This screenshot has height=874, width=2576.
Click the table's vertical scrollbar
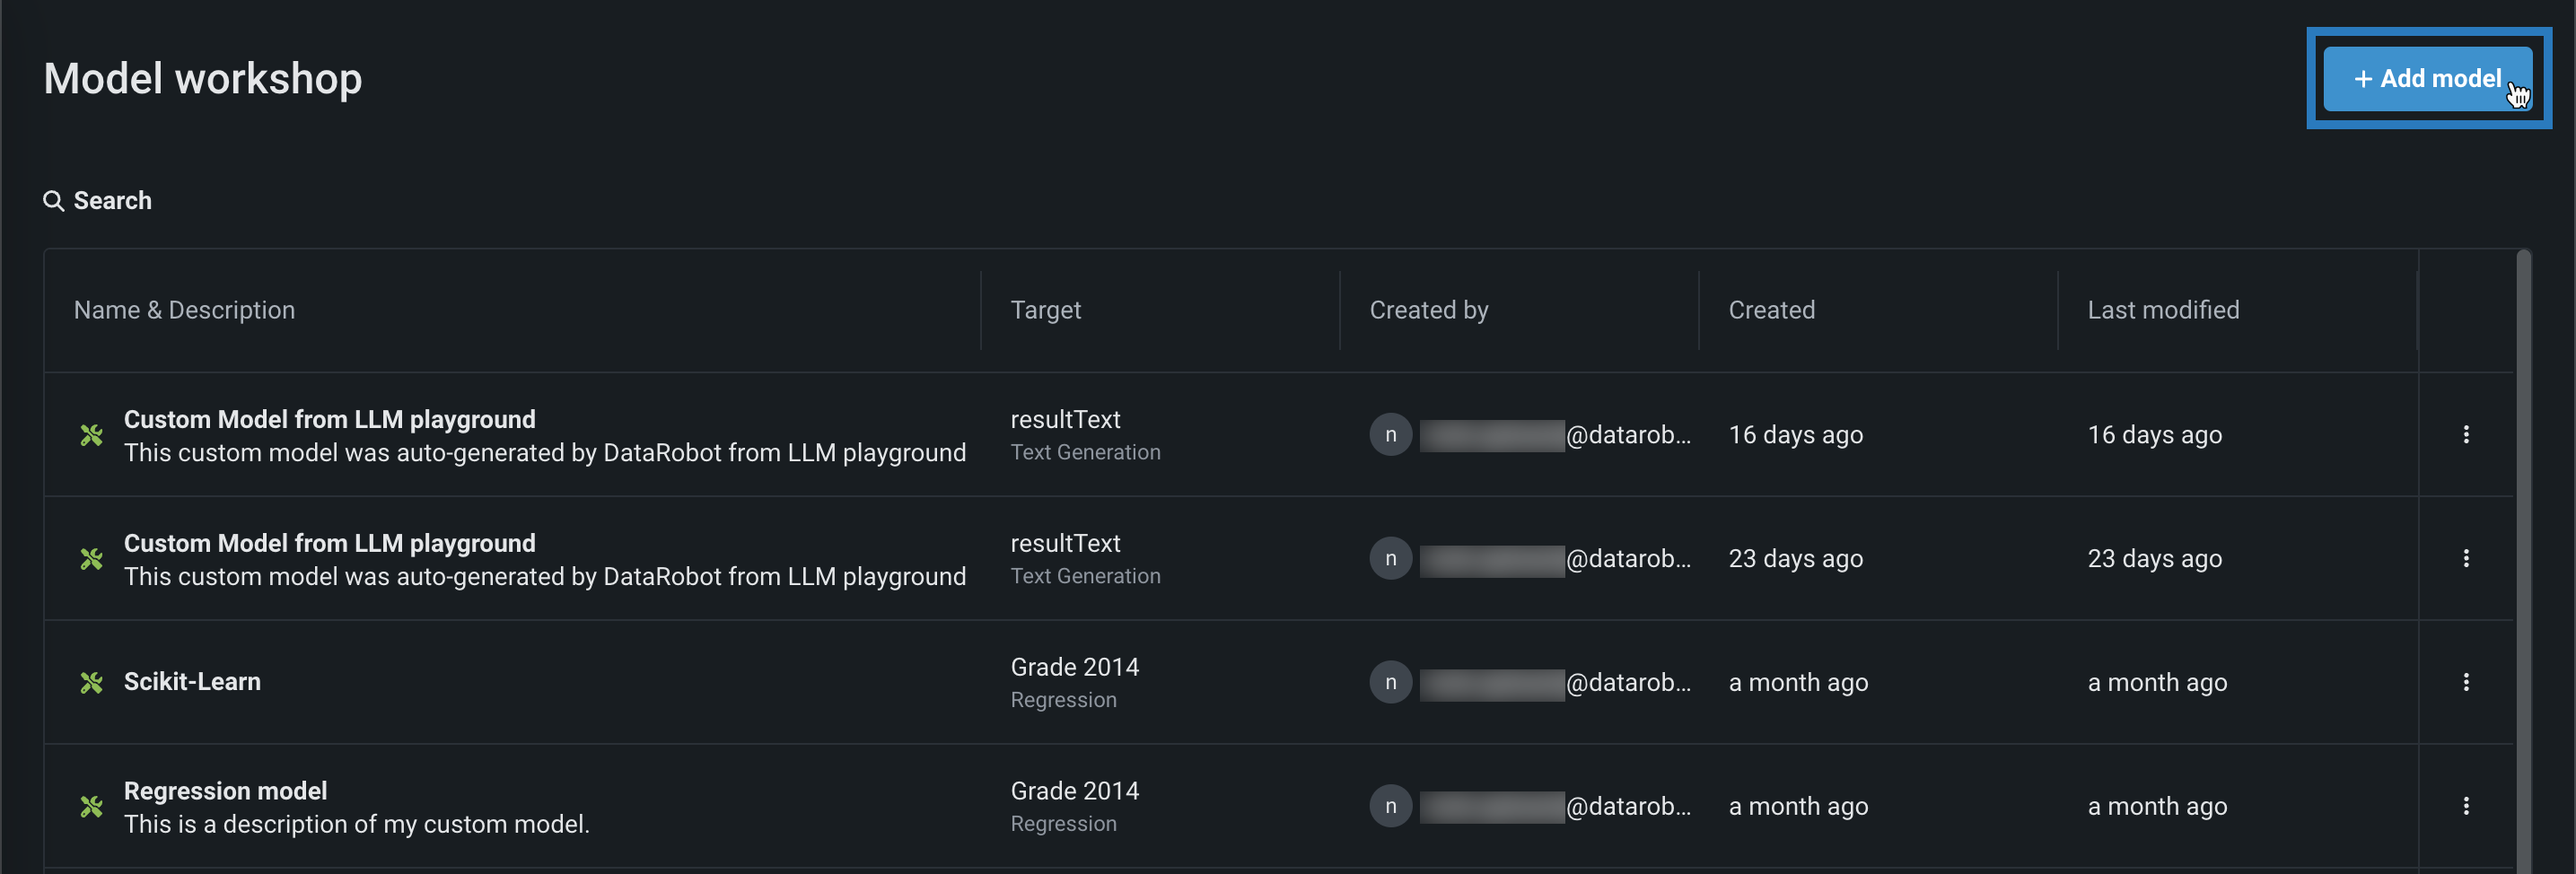pos(2522,560)
